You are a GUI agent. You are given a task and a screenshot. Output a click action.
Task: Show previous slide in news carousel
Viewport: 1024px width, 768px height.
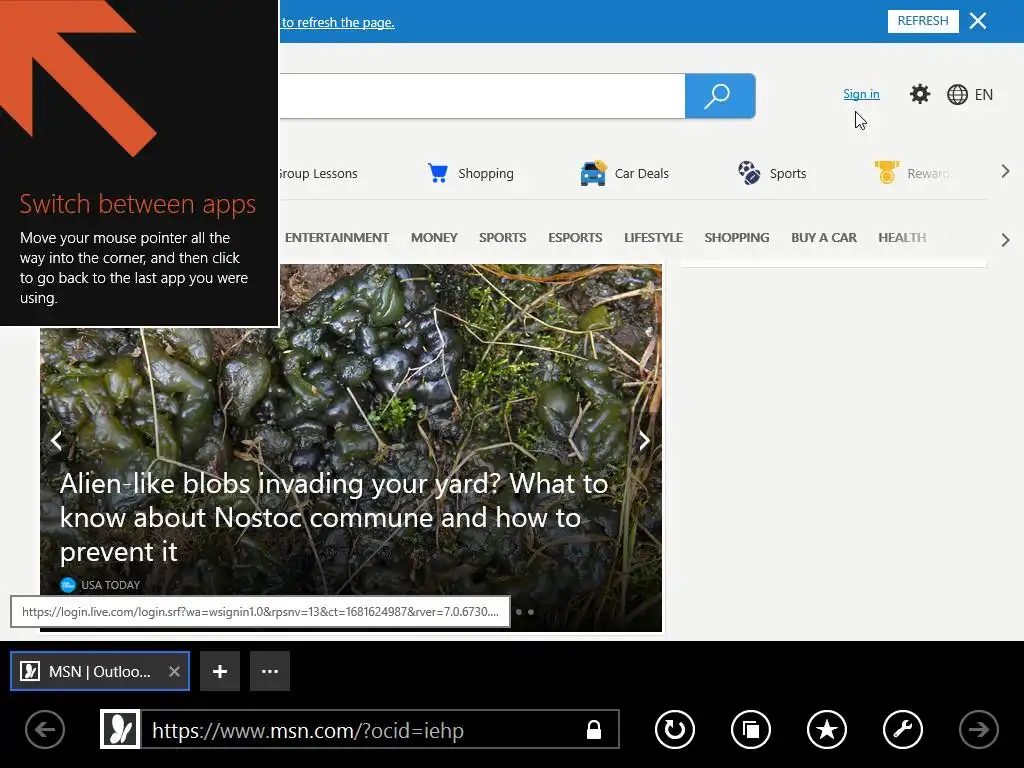pos(56,441)
